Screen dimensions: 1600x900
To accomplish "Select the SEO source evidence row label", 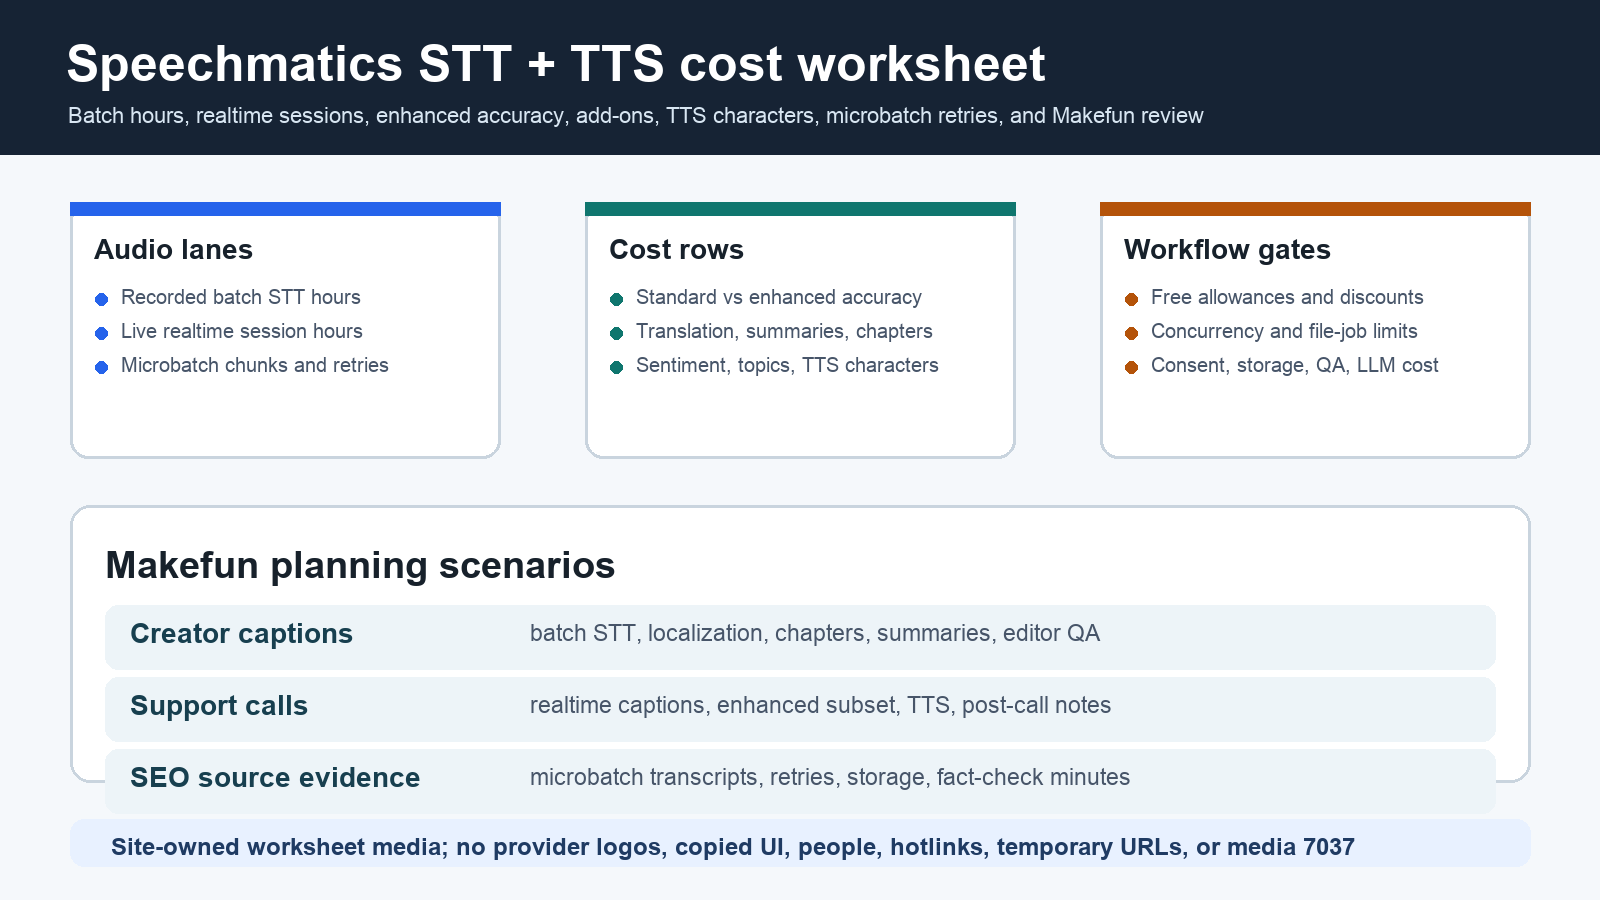I will 275,778.
